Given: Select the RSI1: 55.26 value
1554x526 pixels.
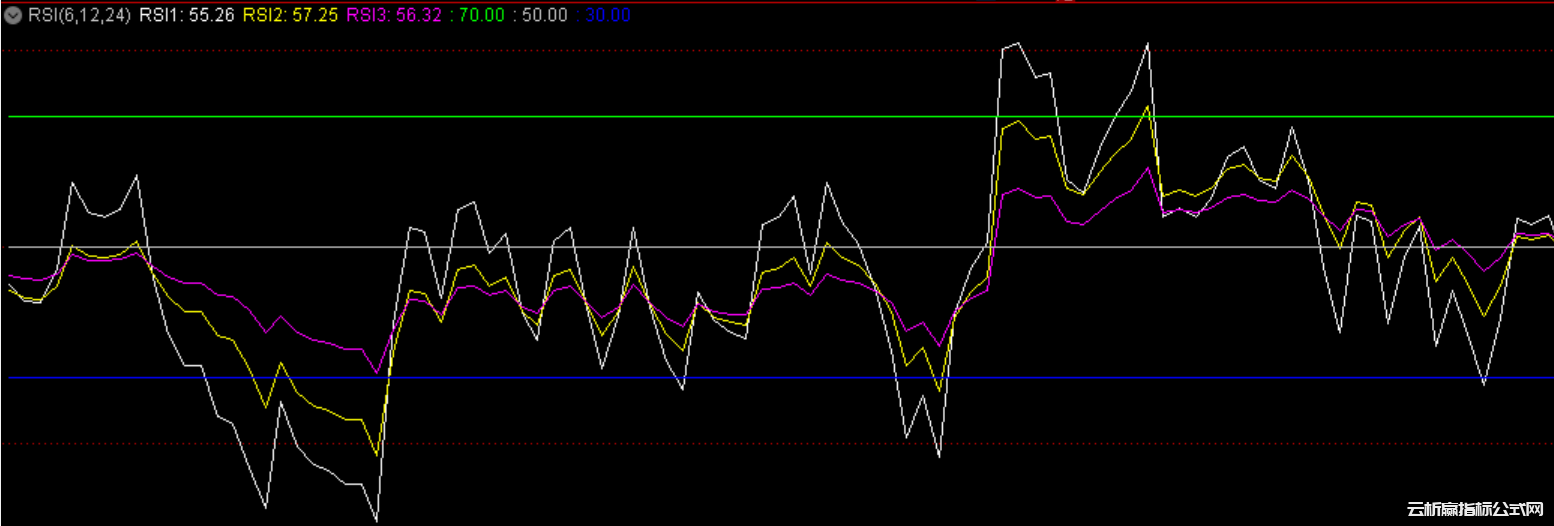Looking at the screenshot, I should [186, 16].
